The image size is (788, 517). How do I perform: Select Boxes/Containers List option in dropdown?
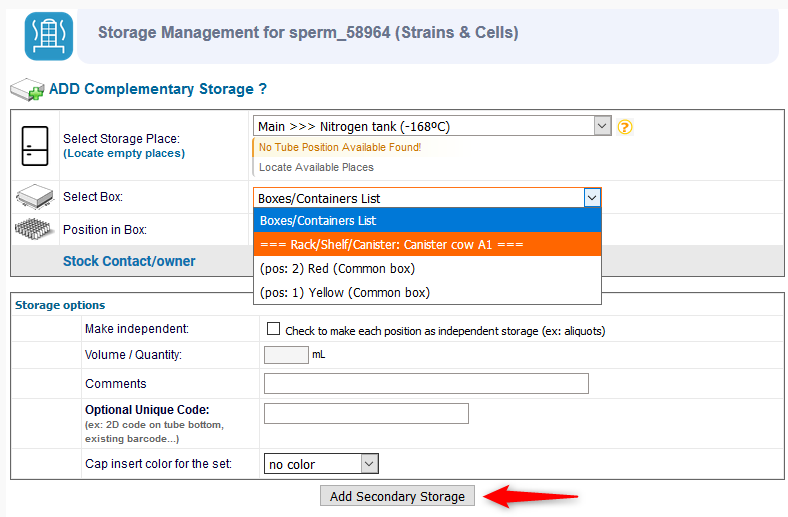click(x=427, y=221)
